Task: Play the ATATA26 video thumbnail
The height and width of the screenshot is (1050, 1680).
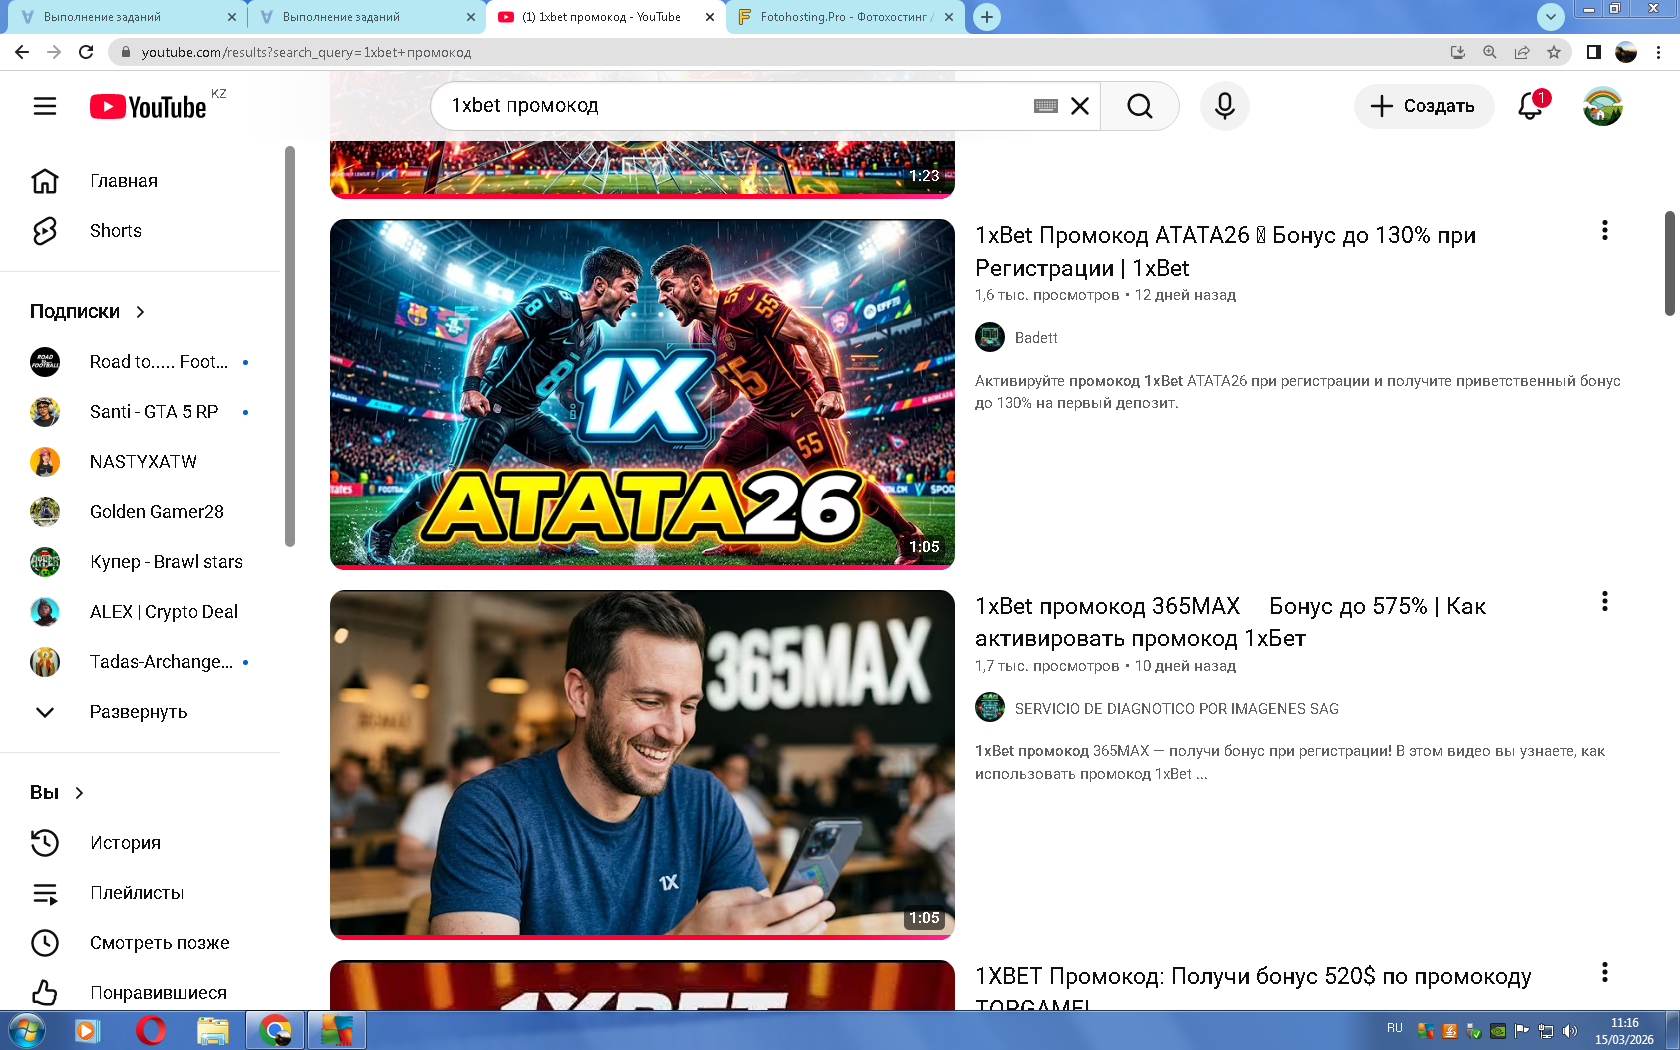Action: point(642,394)
